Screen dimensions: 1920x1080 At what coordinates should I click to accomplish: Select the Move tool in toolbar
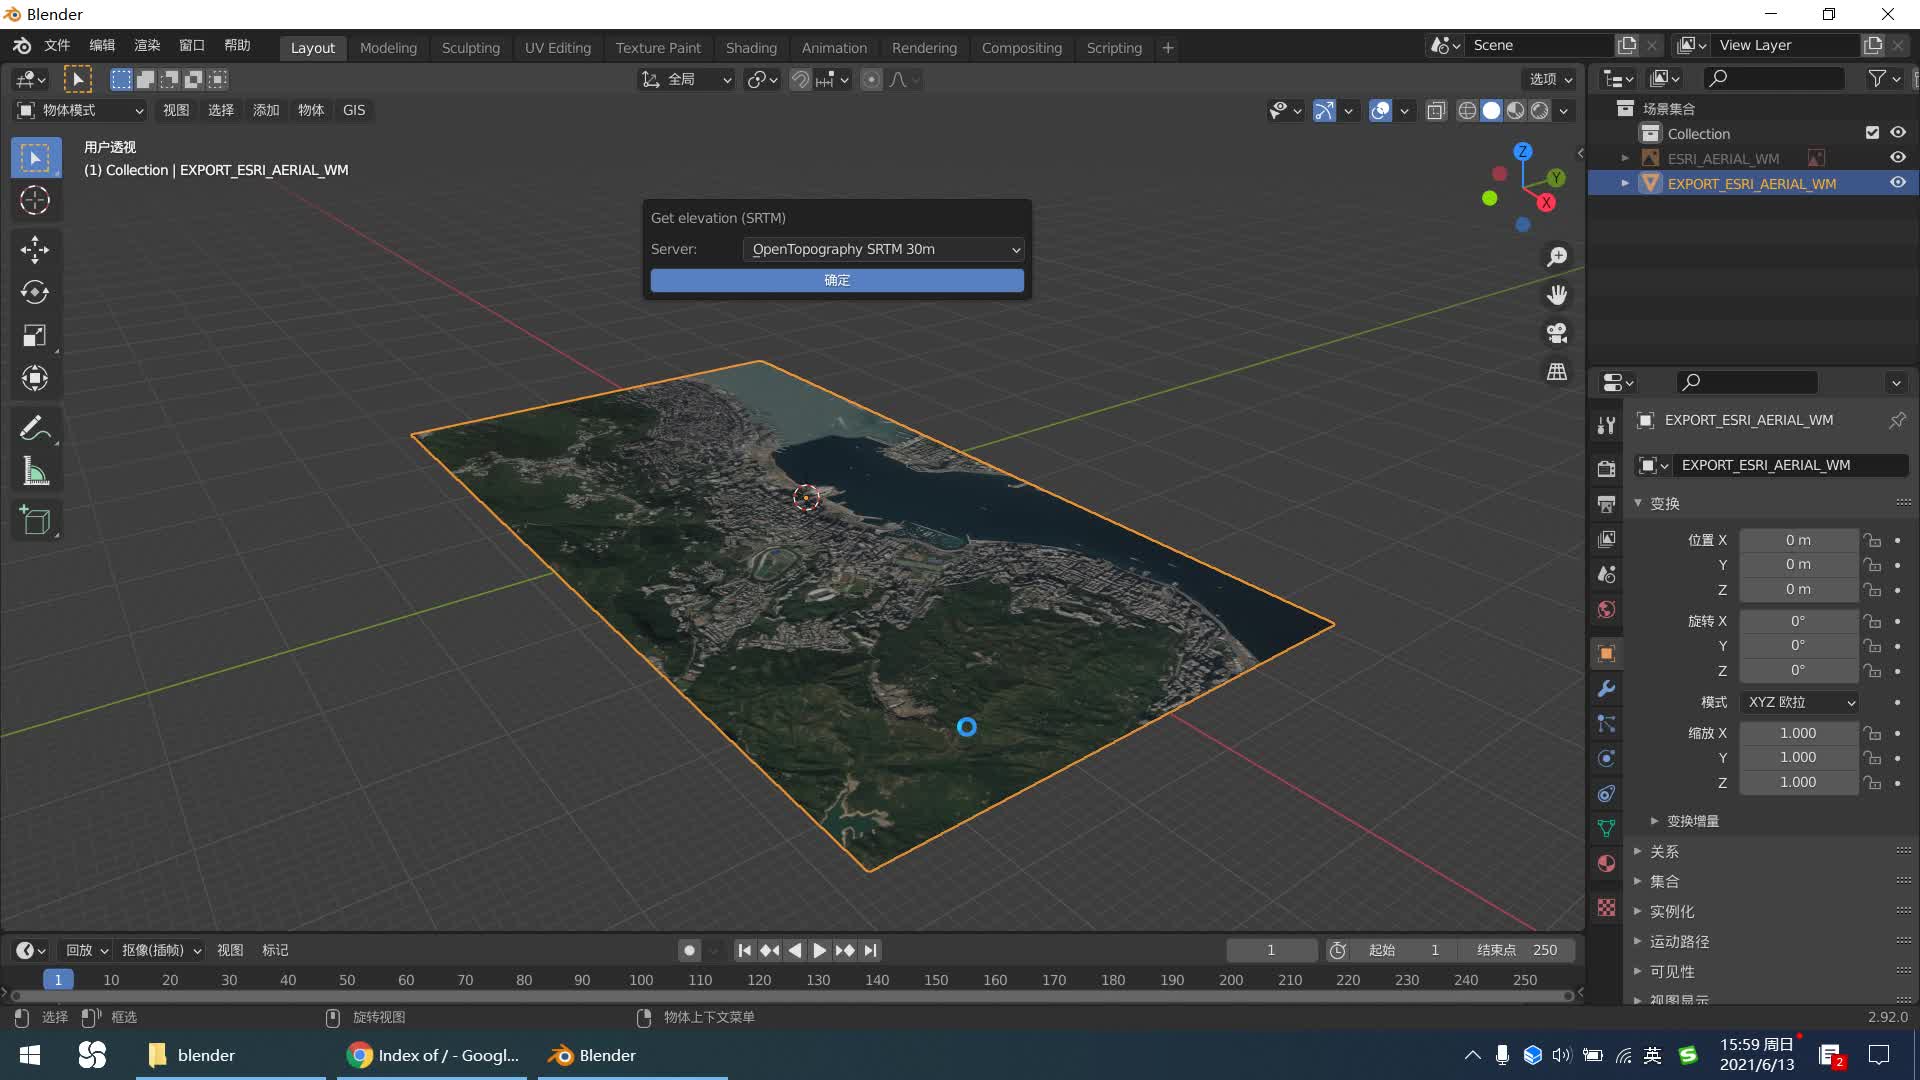[x=35, y=249]
